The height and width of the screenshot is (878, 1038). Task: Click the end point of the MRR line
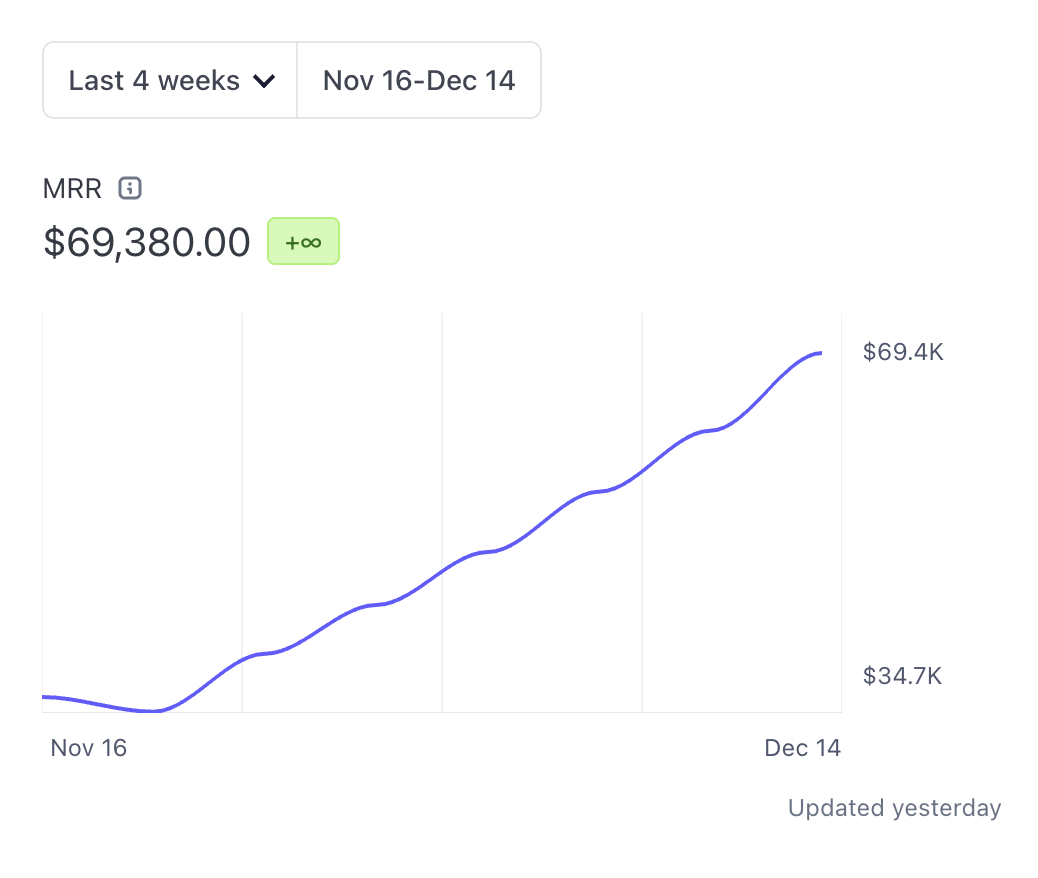click(820, 353)
